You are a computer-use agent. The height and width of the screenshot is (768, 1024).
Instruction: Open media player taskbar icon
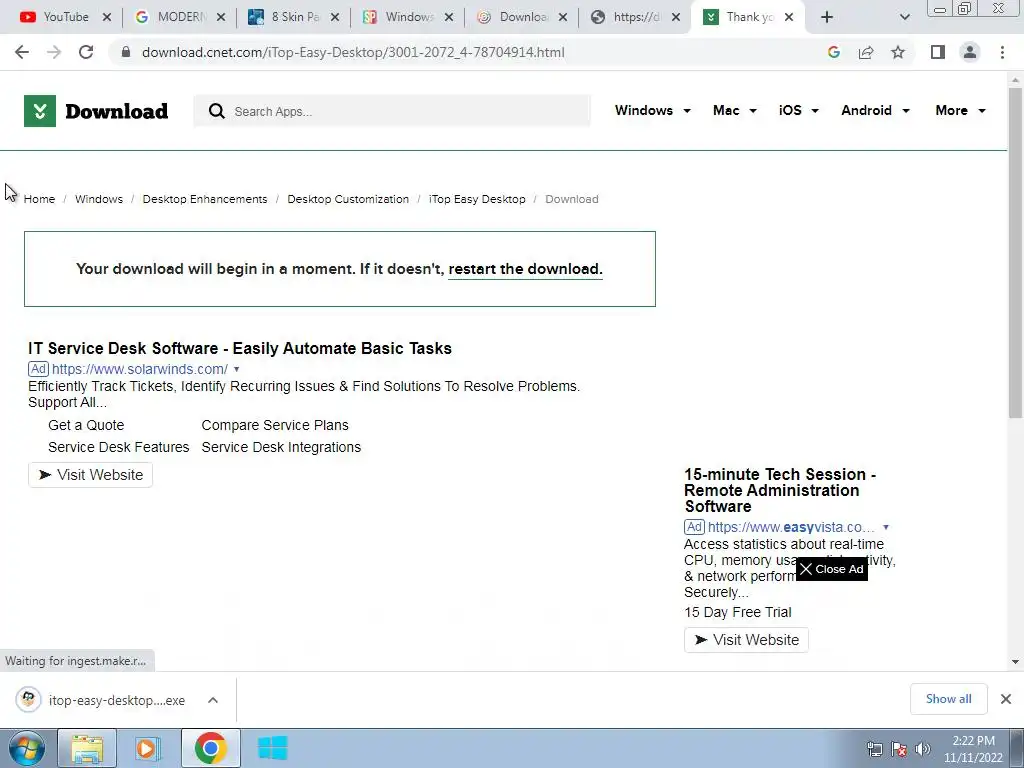(x=148, y=748)
